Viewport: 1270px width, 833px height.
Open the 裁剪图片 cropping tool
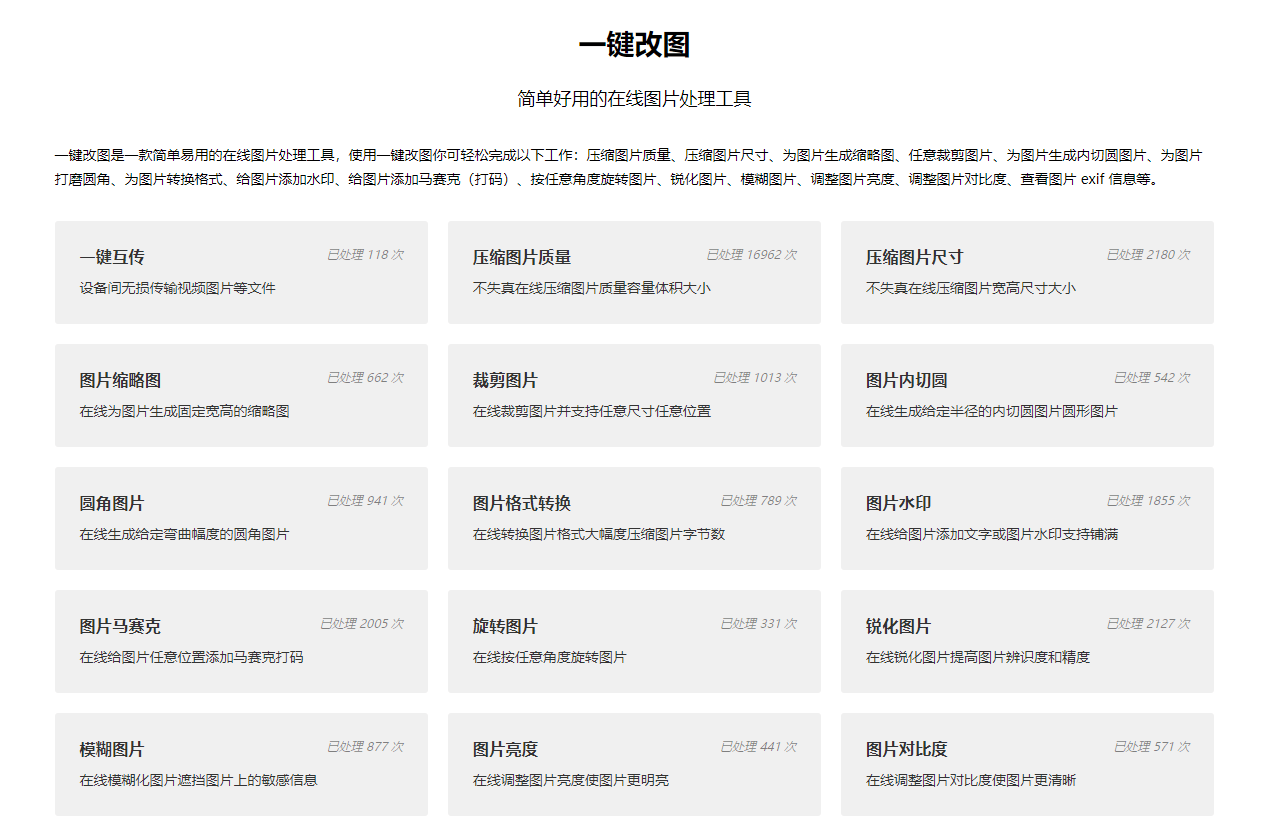pyautogui.click(x=633, y=395)
